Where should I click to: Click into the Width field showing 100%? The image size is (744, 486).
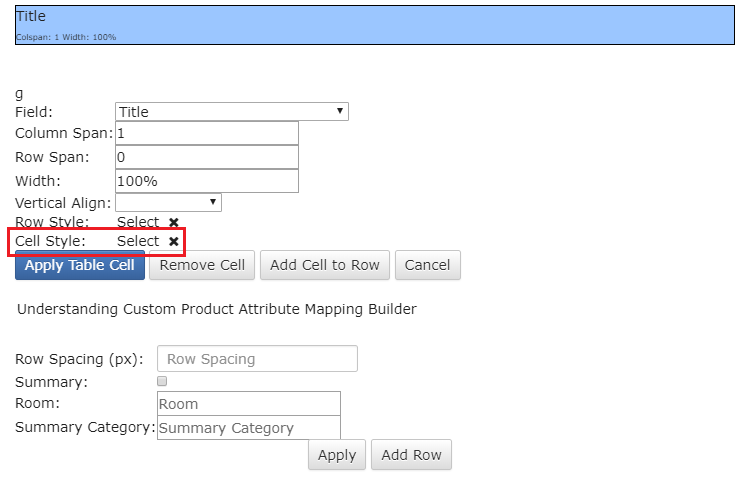pyautogui.click(x=207, y=181)
